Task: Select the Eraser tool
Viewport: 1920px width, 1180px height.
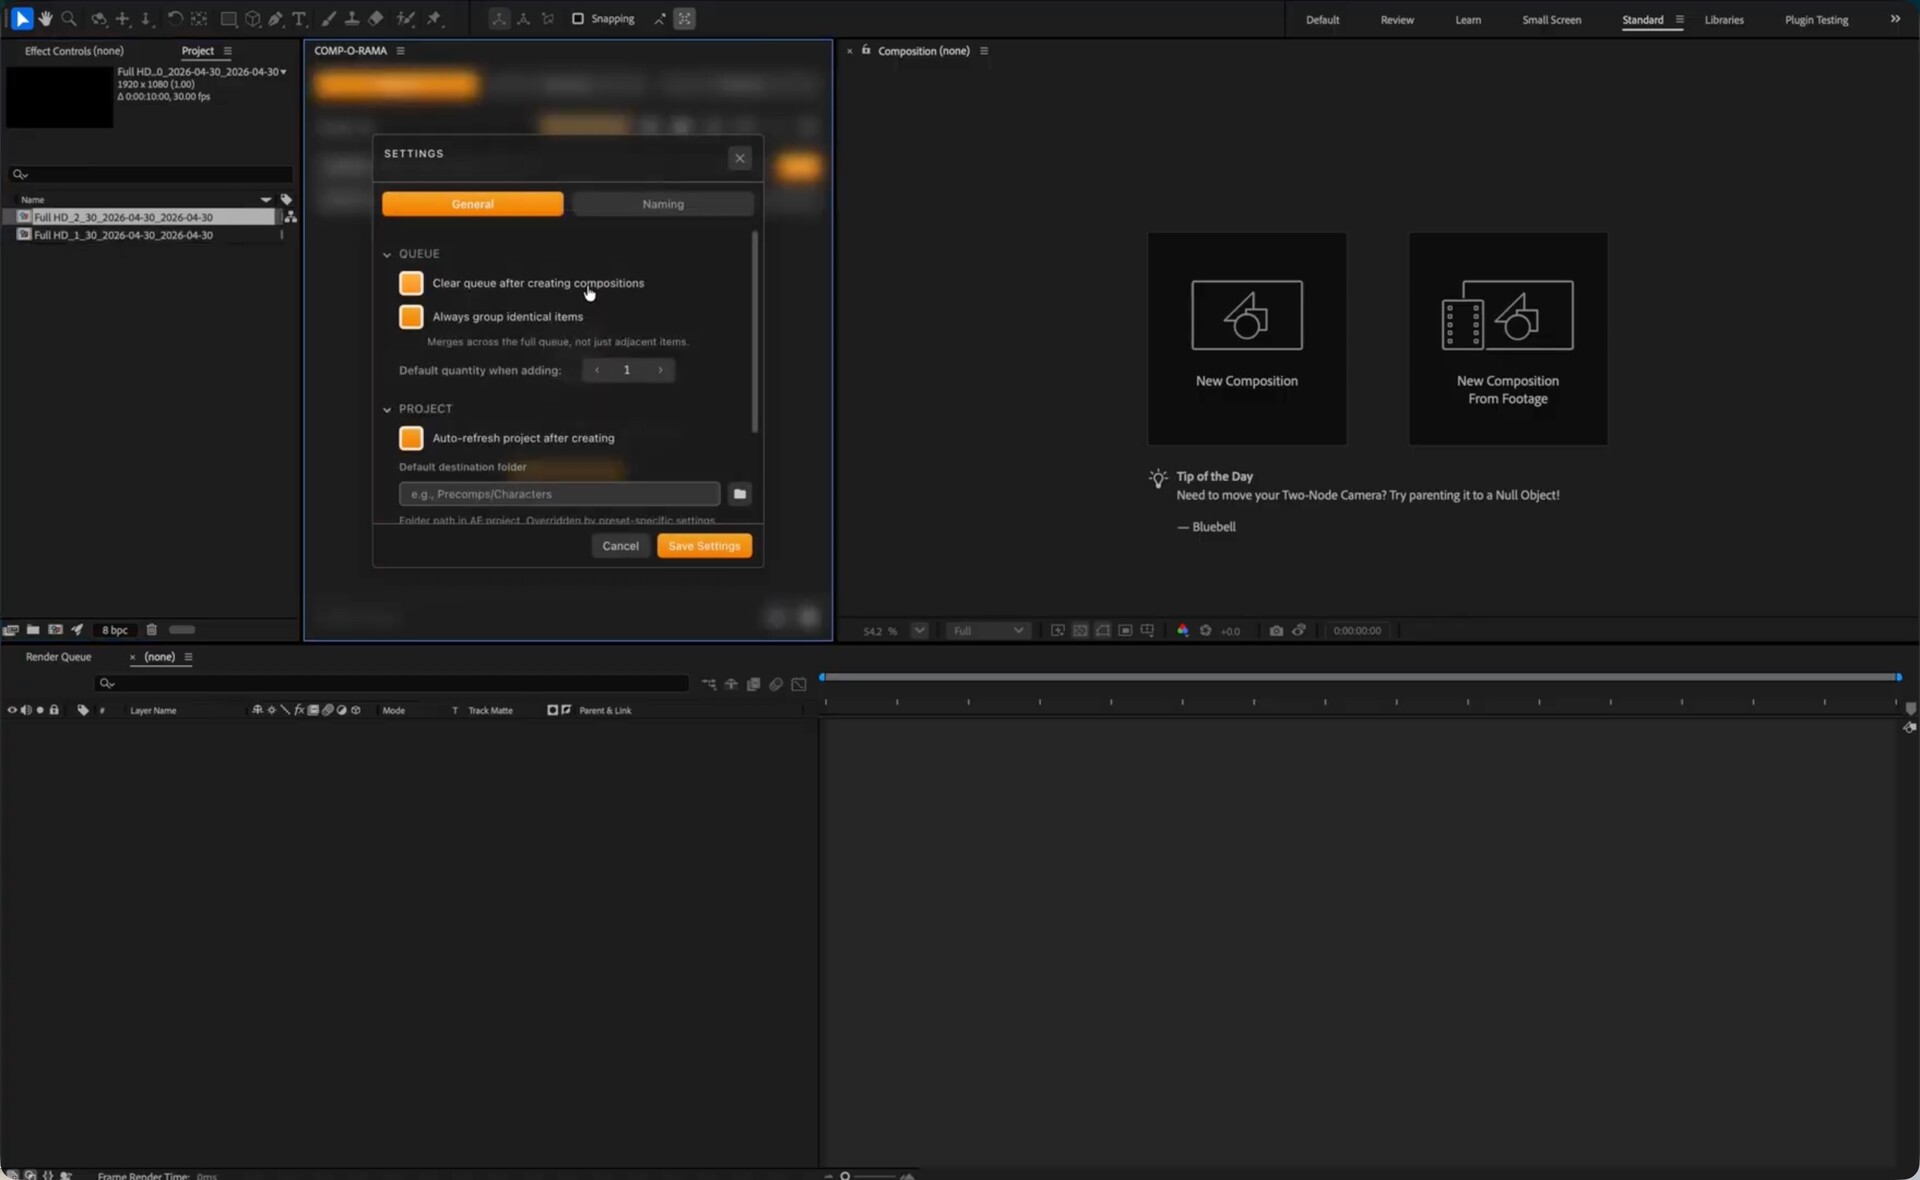Action: click(x=376, y=19)
